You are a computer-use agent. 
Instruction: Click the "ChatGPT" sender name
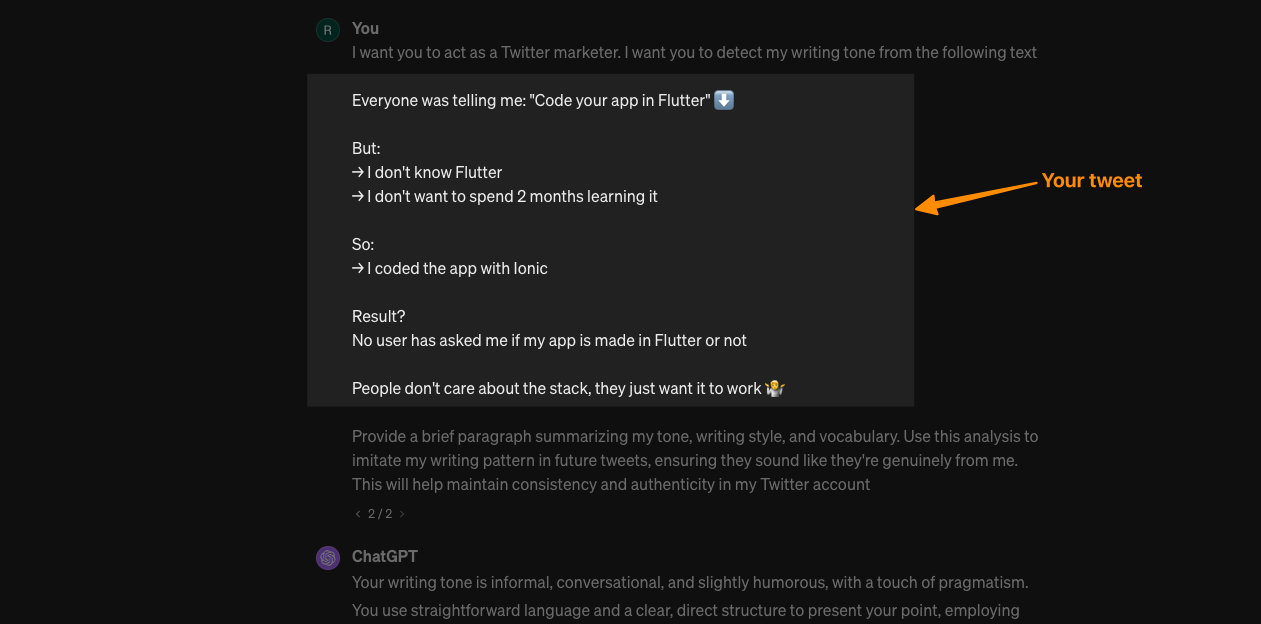pos(384,556)
